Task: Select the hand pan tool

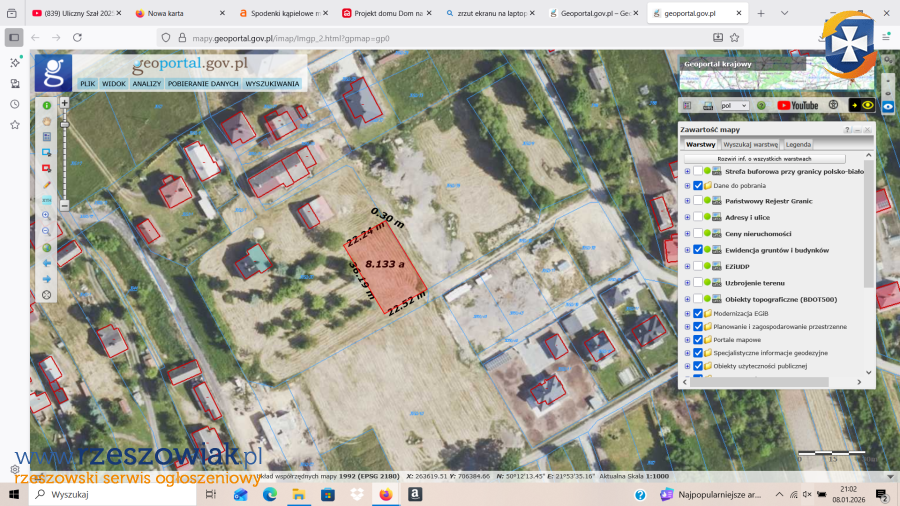Action: pyautogui.click(x=46, y=121)
